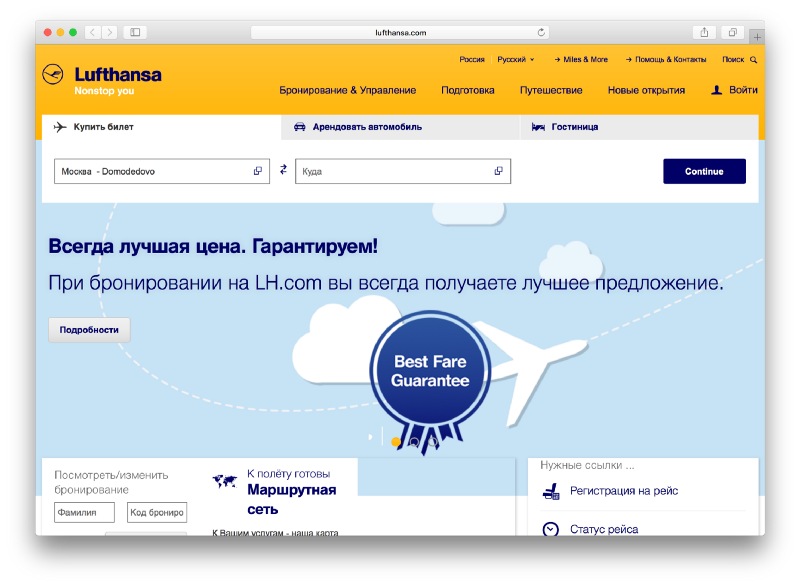Select the first orange carousel dot

tap(396, 442)
